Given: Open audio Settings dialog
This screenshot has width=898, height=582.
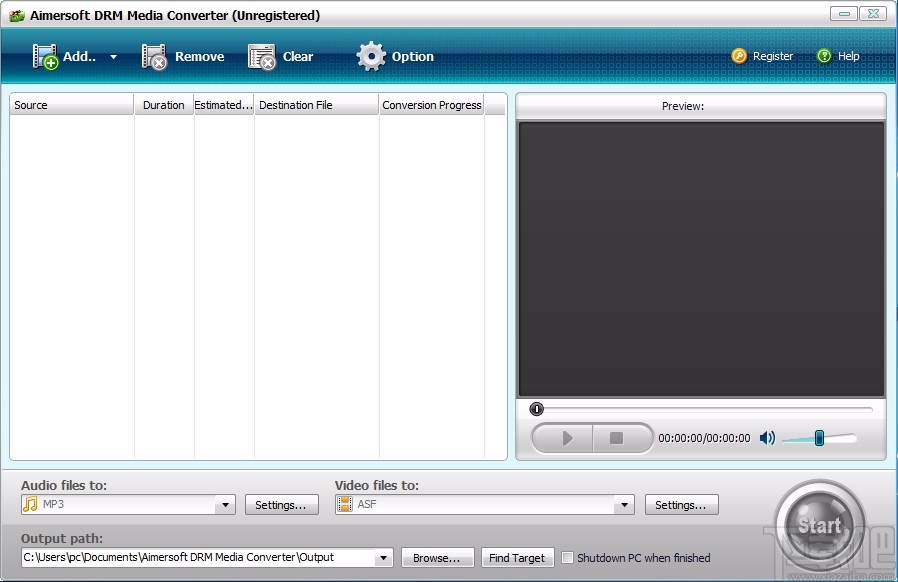Looking at the screenshot, I should (x=281, y=504).
